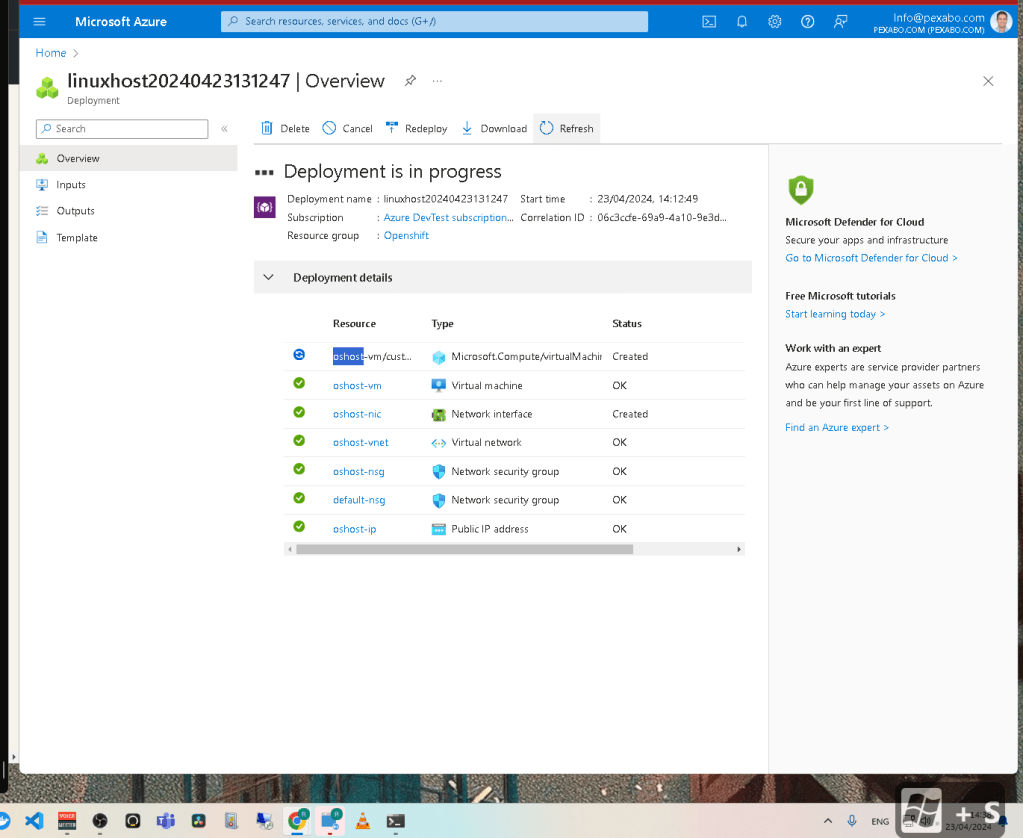Open Microsoft Teams from taskbar

(x=166, y=821)
